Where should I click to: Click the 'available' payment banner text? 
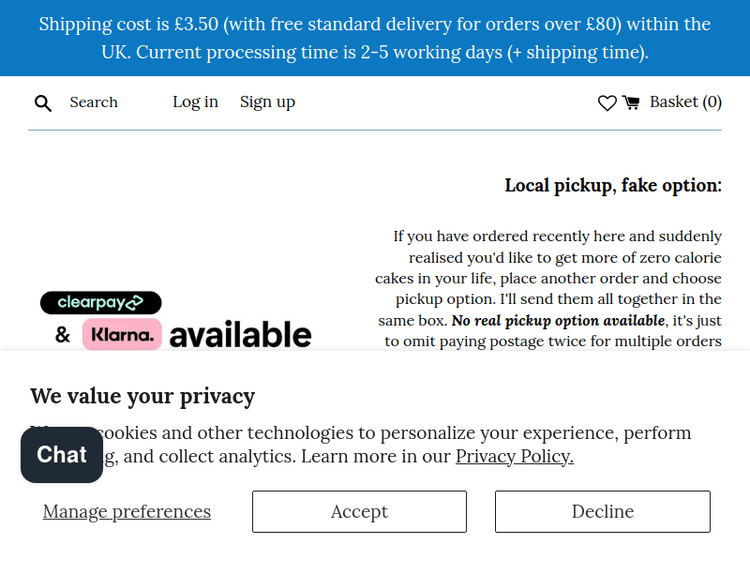tap(240, 335)
